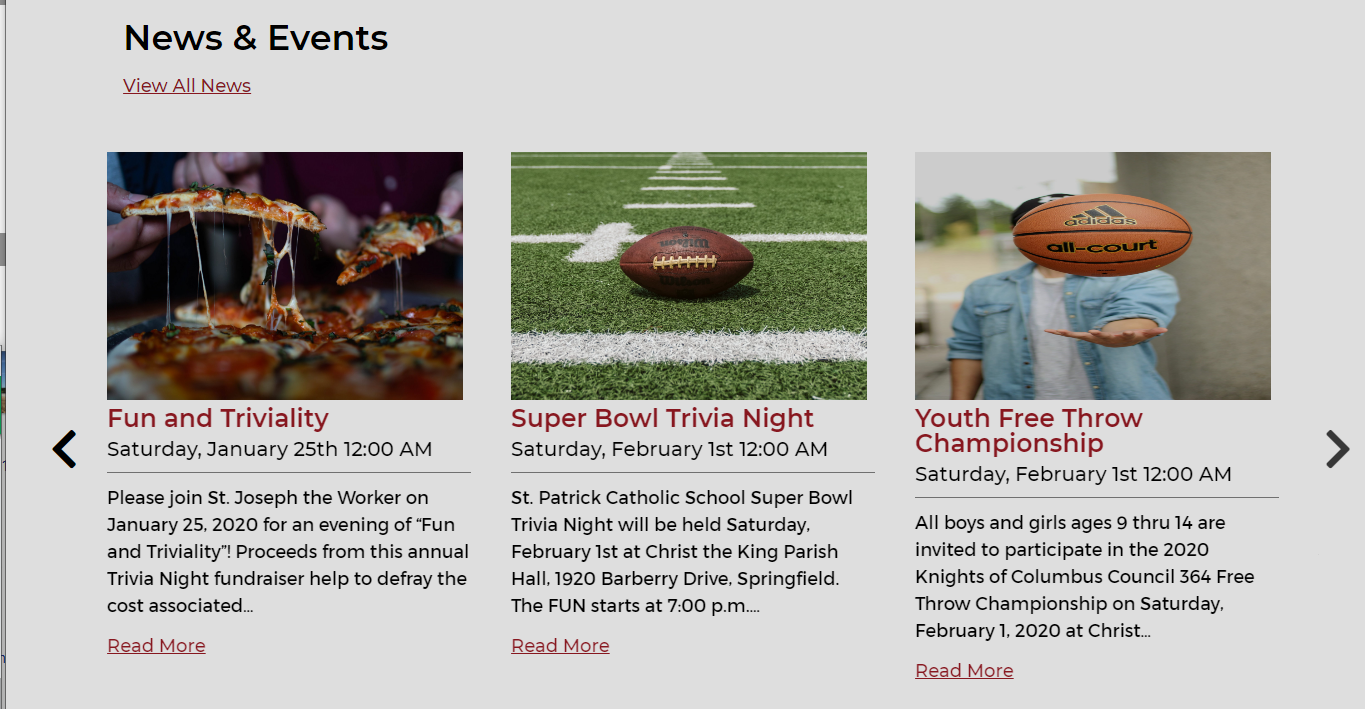
Task: Advance the carousel with the next arrow
Action: click(x=1337, y=449)
